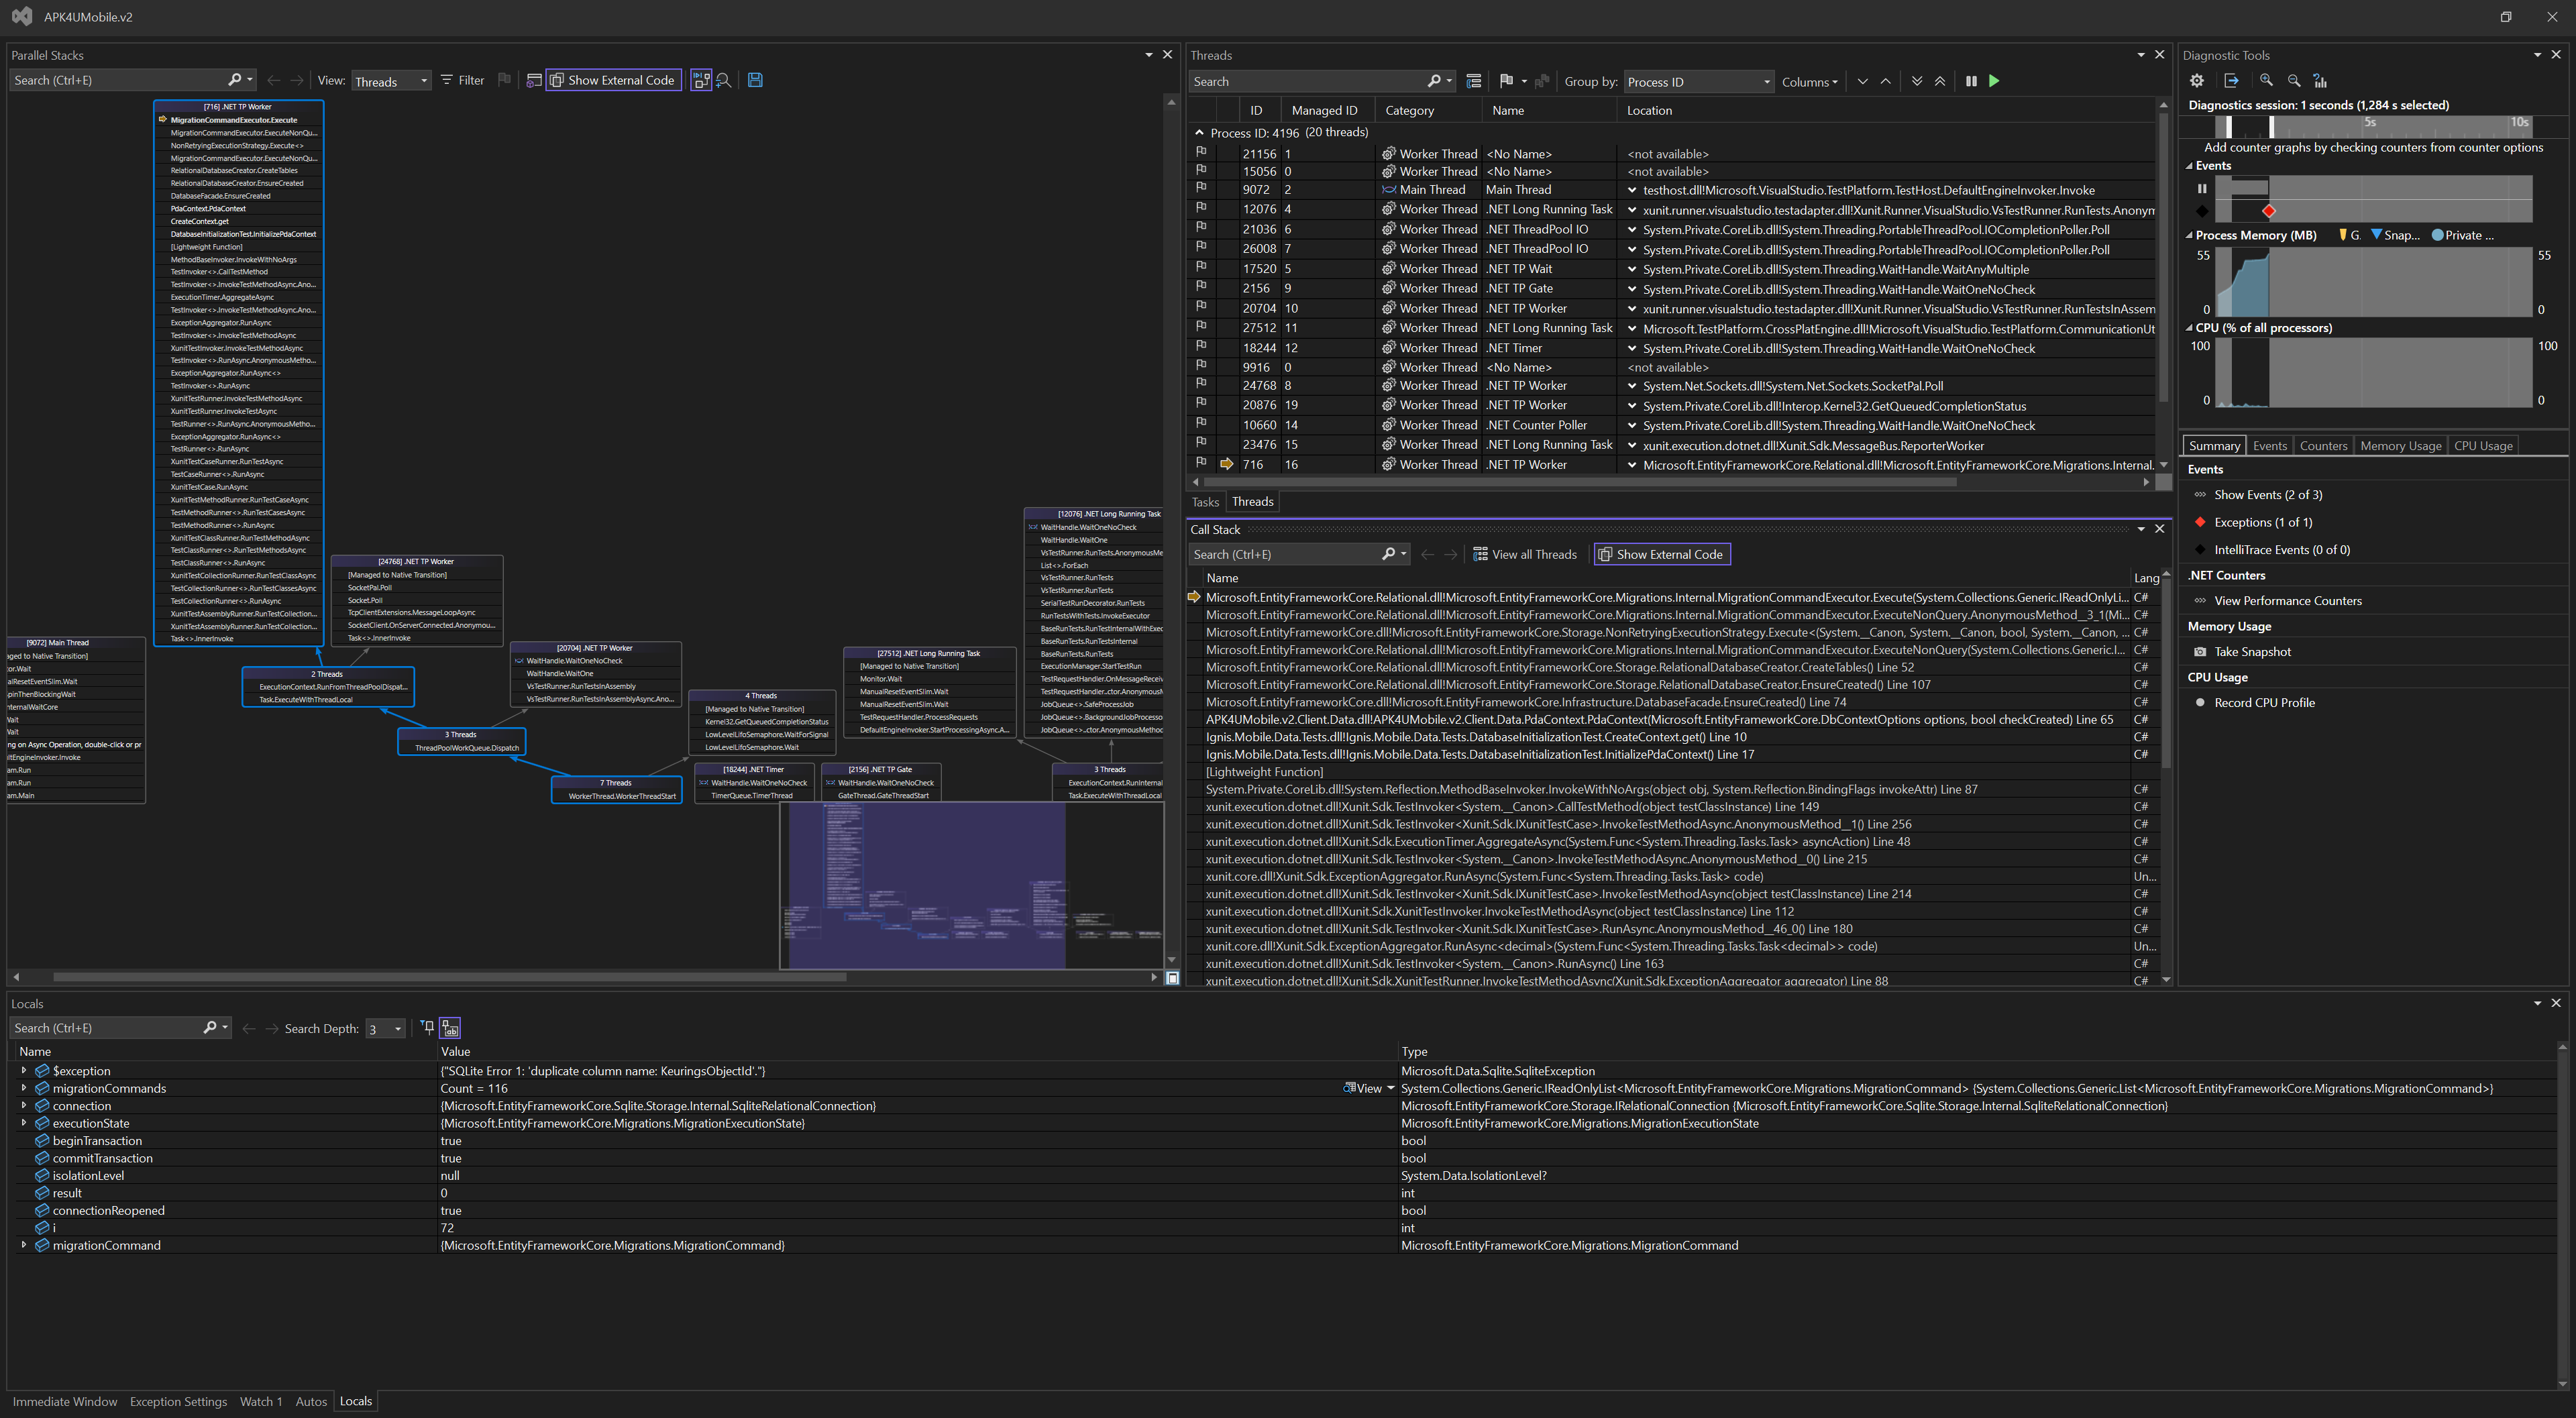The image size is (2576, 1418).
Task: Expand the $exception local variable
Action: 24,1070
